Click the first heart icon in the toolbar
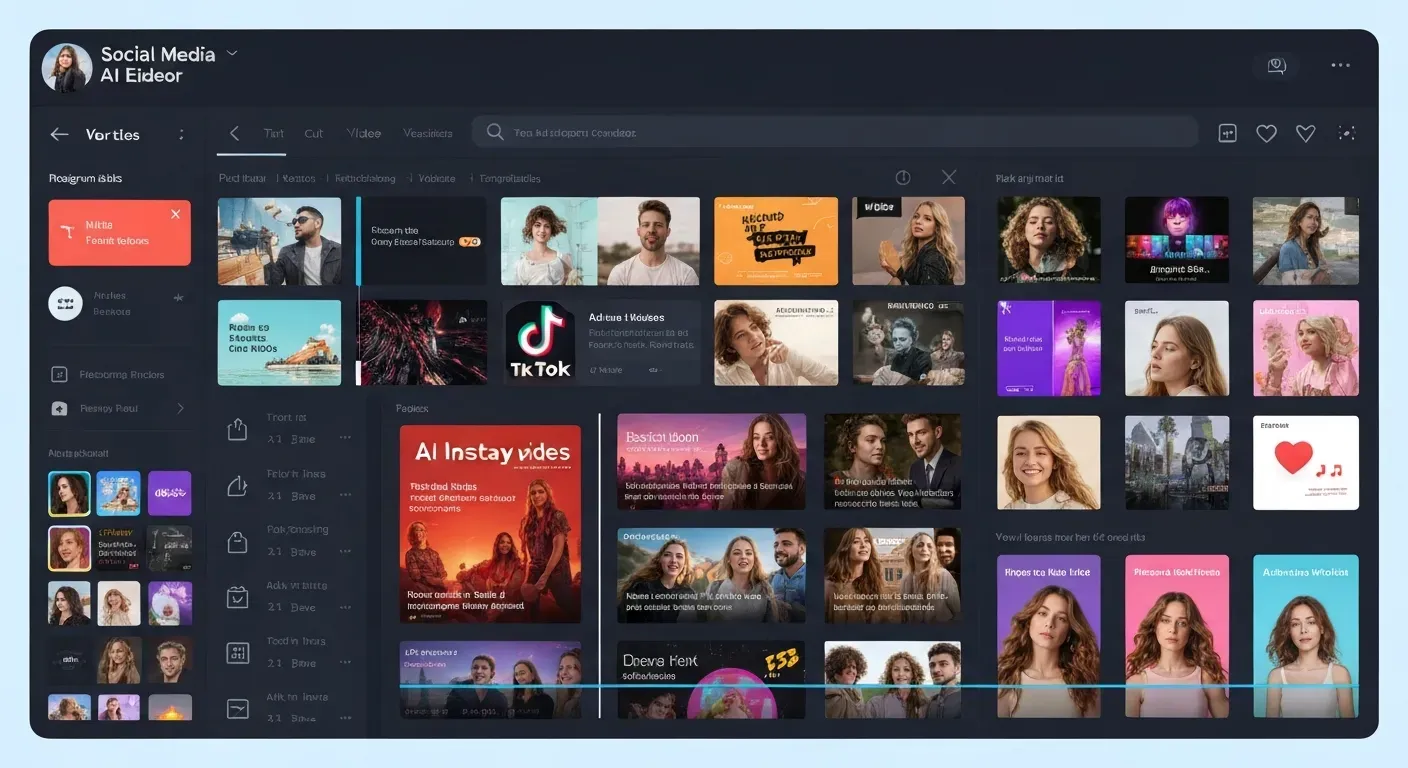Image resolution: width=1408 pixels, height=768 pixels. (x=1266, y=132)
